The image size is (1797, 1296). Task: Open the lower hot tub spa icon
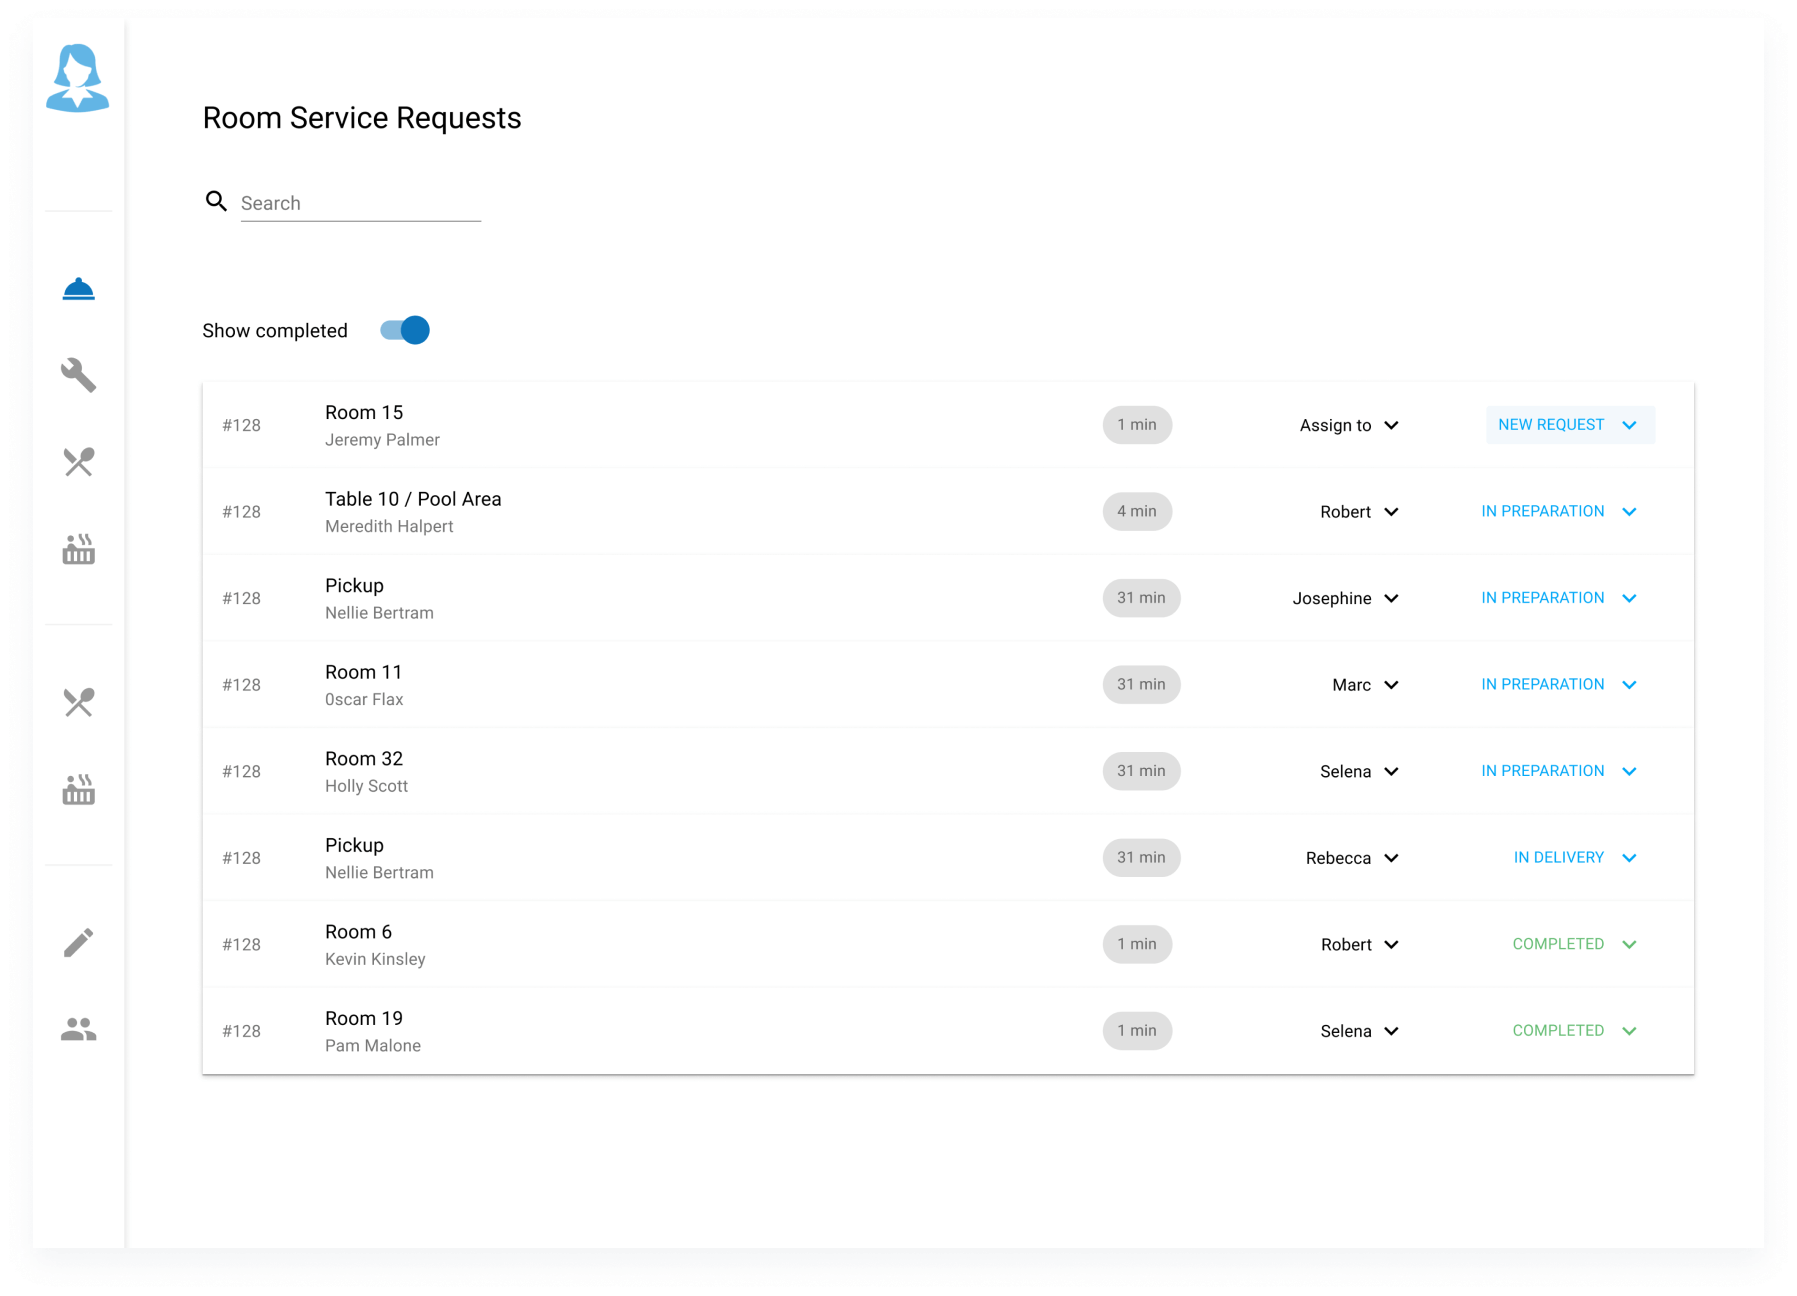(78, 789)
